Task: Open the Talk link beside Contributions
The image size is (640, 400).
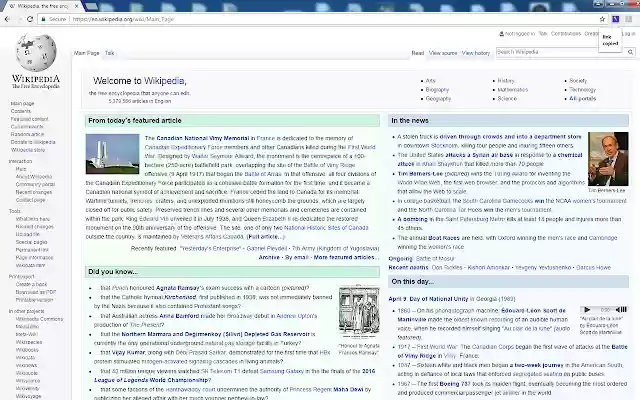Action: click(542, 33)
